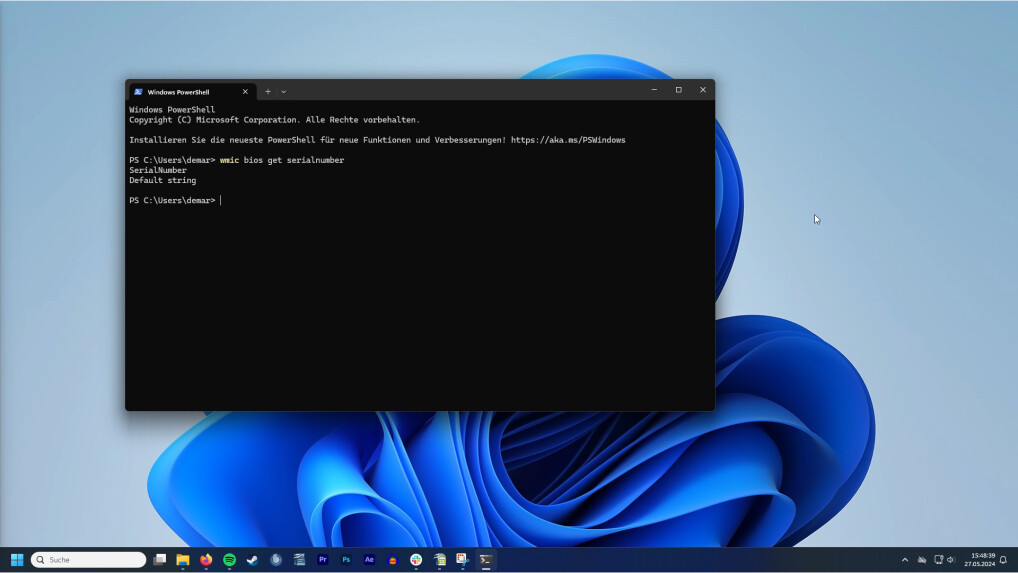Switch to Adobe Photoshop
Image resolution: width=1018 pixels, height=573 pixels.
[x=346, y=560]
